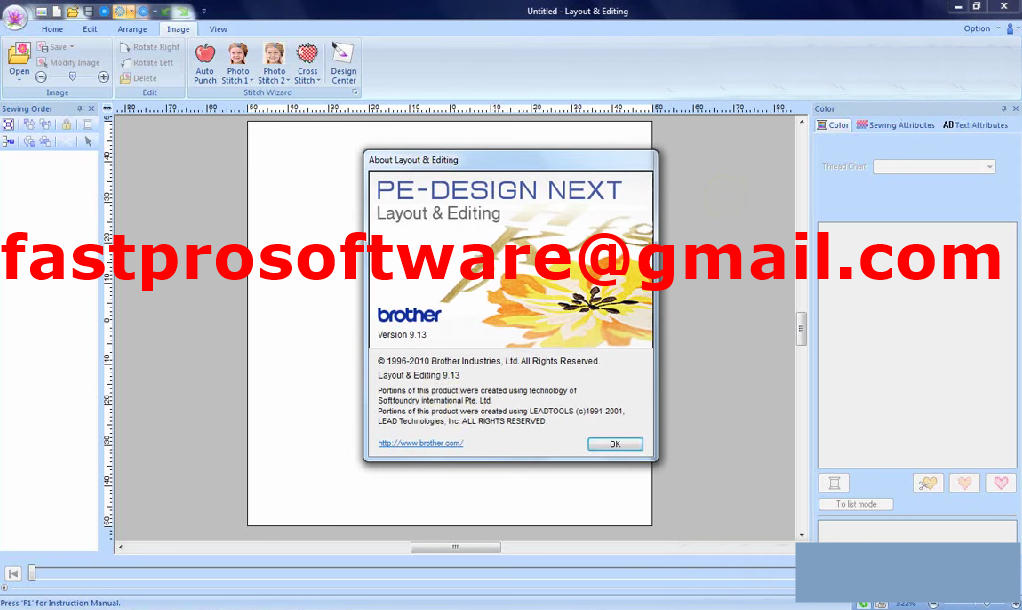
Task: Click the arrow pointer icon in the Sewing Order panel
Action: pyautogui.click(x=88, y=141)
